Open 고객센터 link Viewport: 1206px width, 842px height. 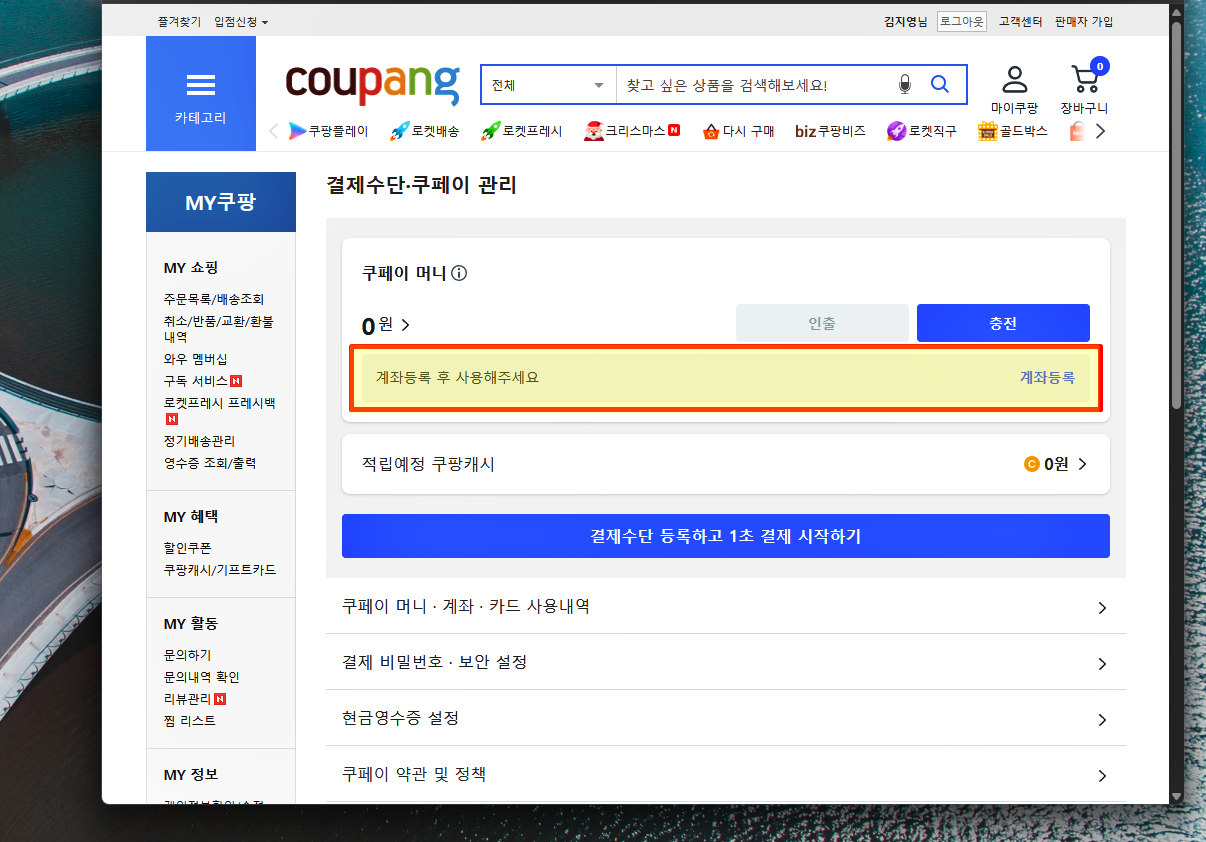(x=1020, y=22)
